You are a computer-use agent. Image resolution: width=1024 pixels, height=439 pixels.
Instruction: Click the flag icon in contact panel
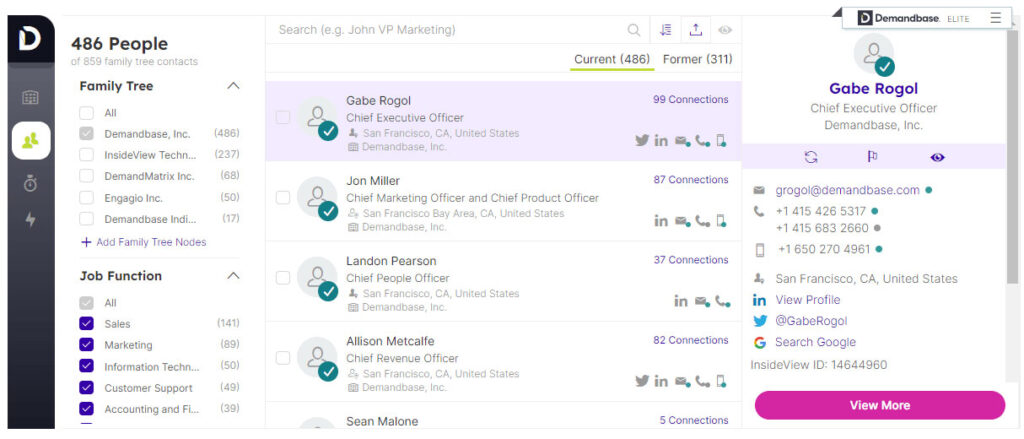872,157
